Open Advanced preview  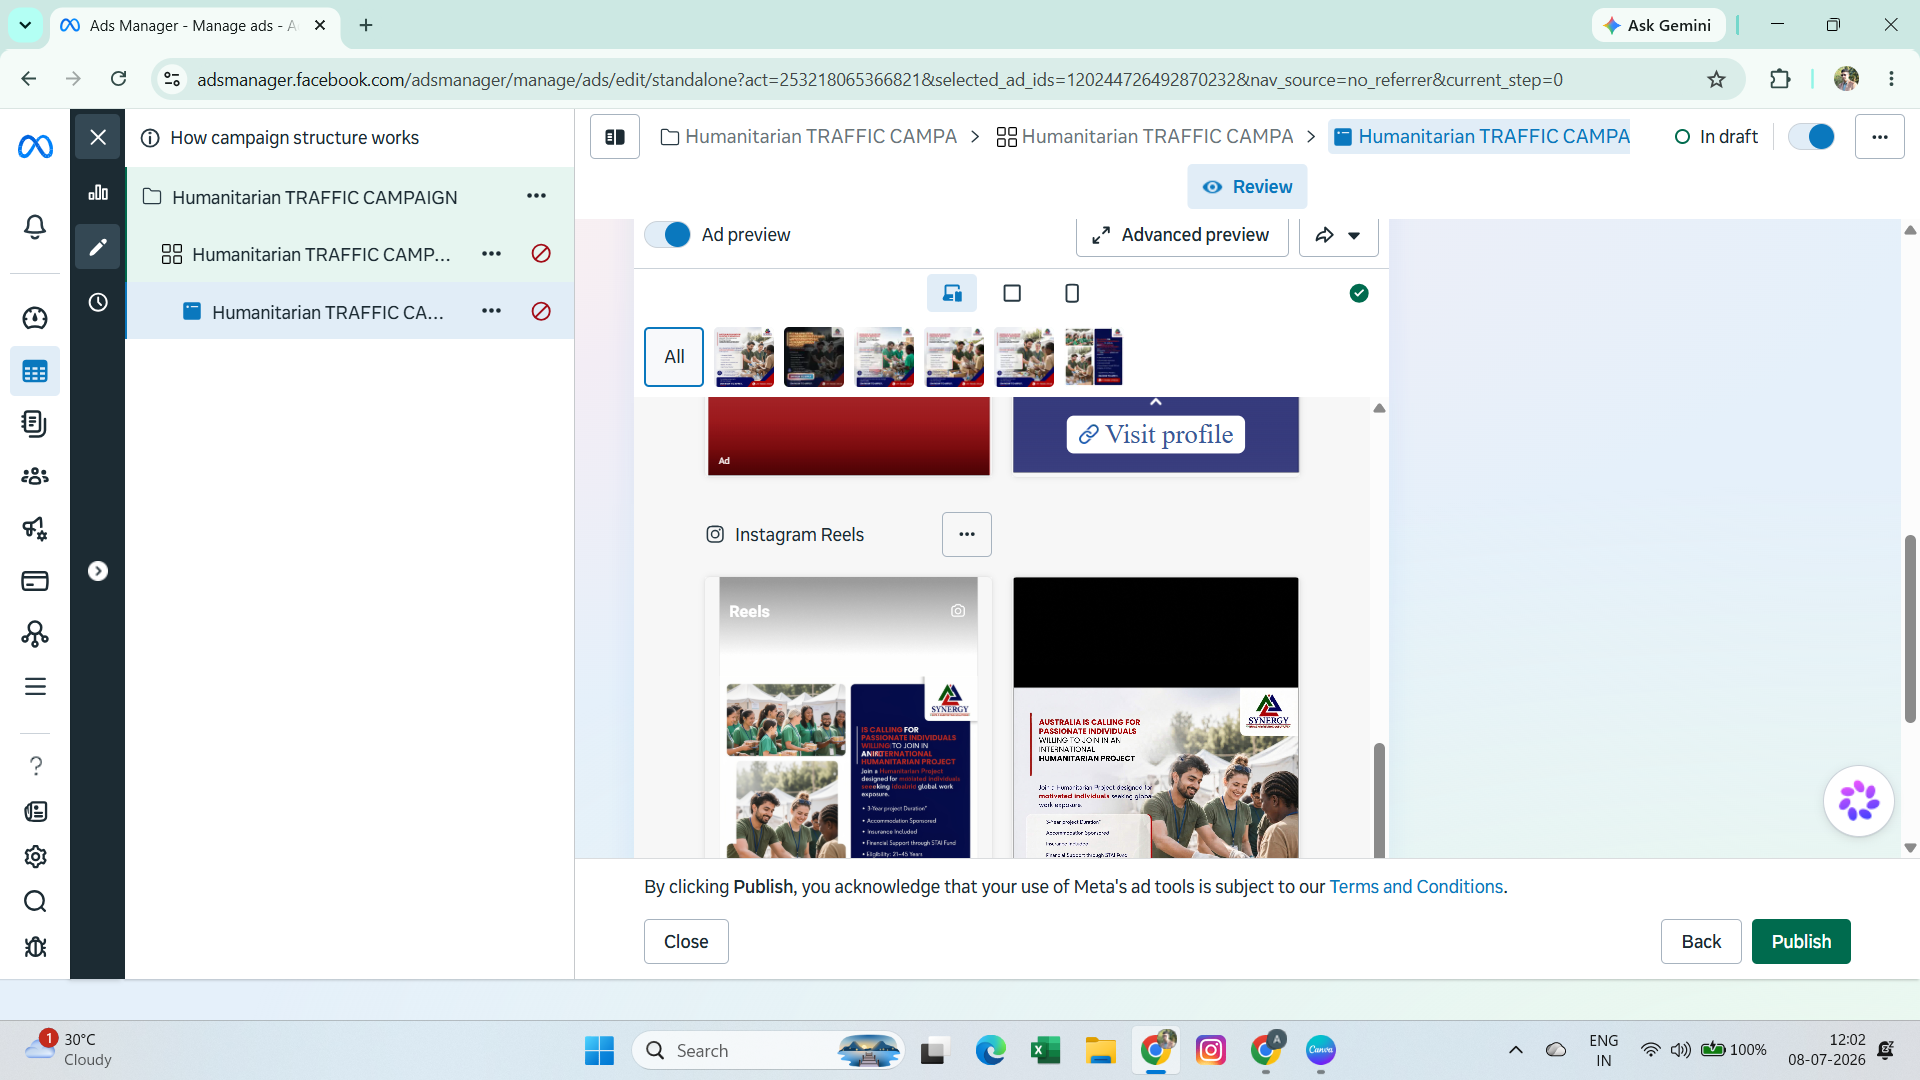1183,235
